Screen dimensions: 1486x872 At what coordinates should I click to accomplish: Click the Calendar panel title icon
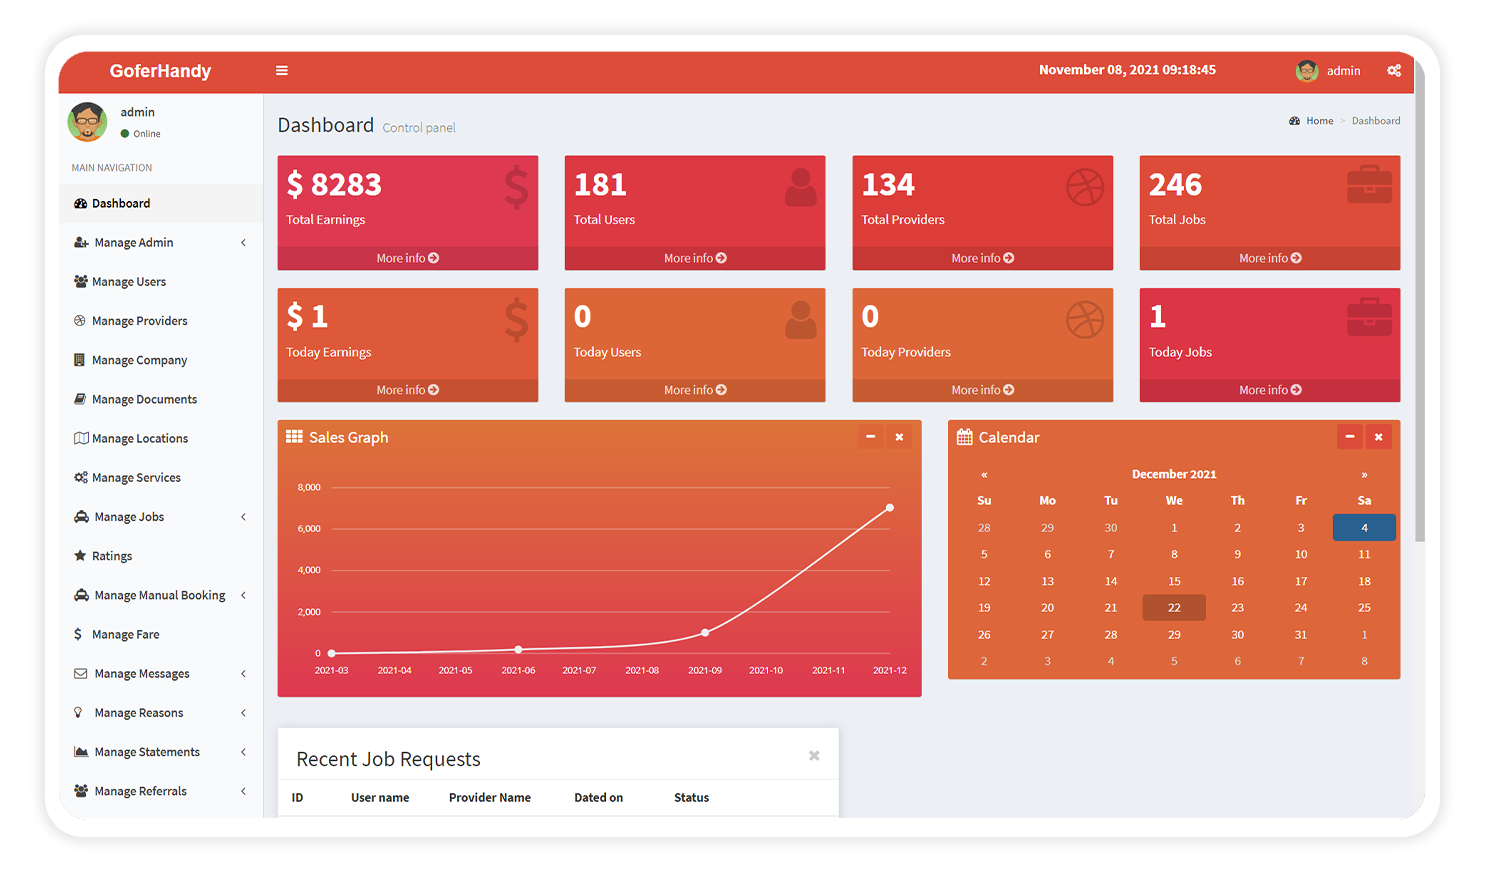tap(964, 437)
